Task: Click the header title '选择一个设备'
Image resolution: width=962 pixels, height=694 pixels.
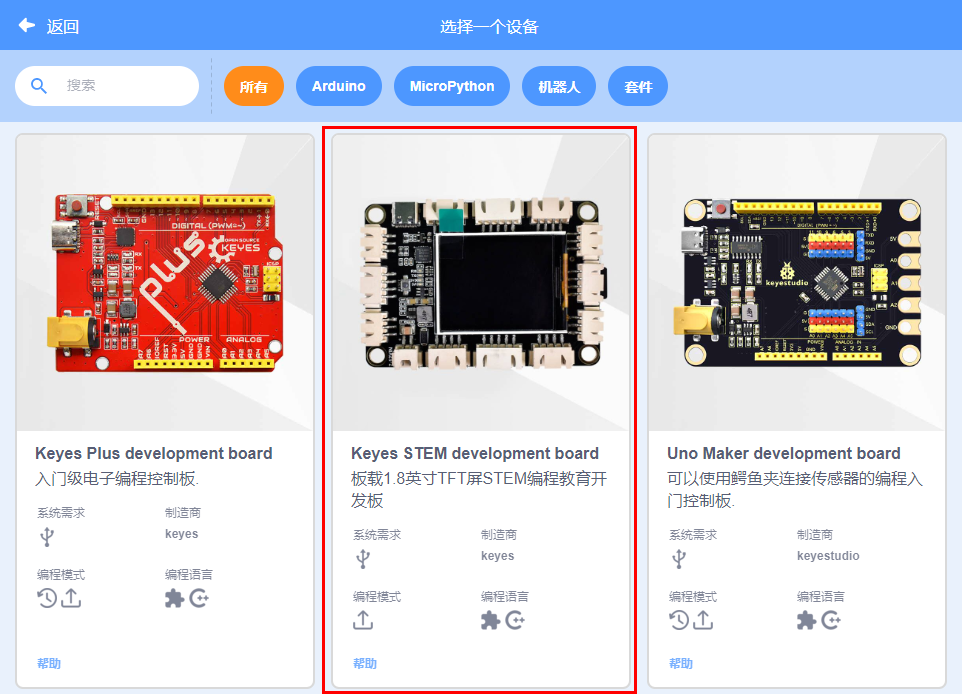Action: [489, 26]
